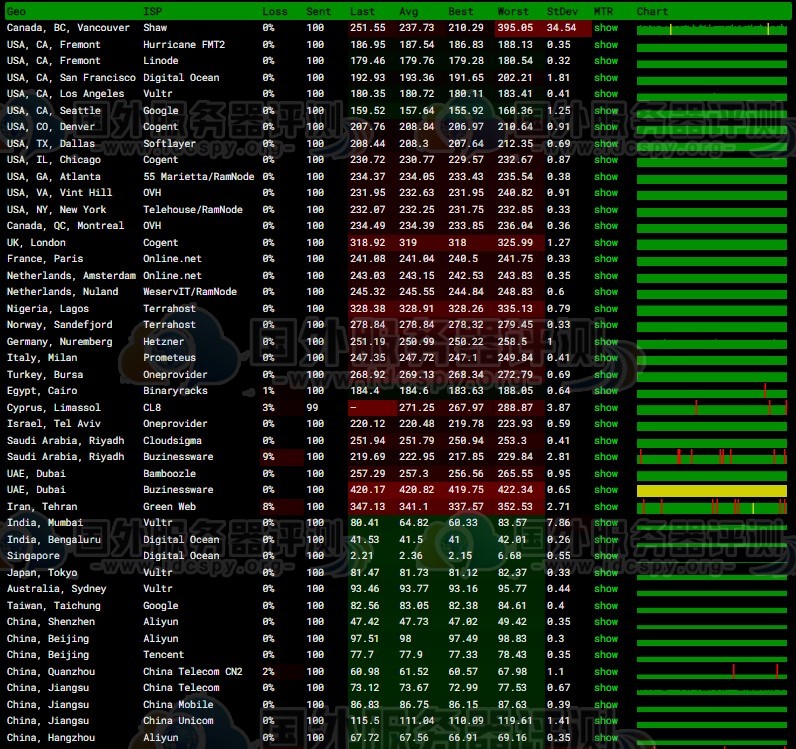Select 'China, Hangzhou' geo cell
Image resolution: width=796 pixels, height=749 pixels.
51,738
